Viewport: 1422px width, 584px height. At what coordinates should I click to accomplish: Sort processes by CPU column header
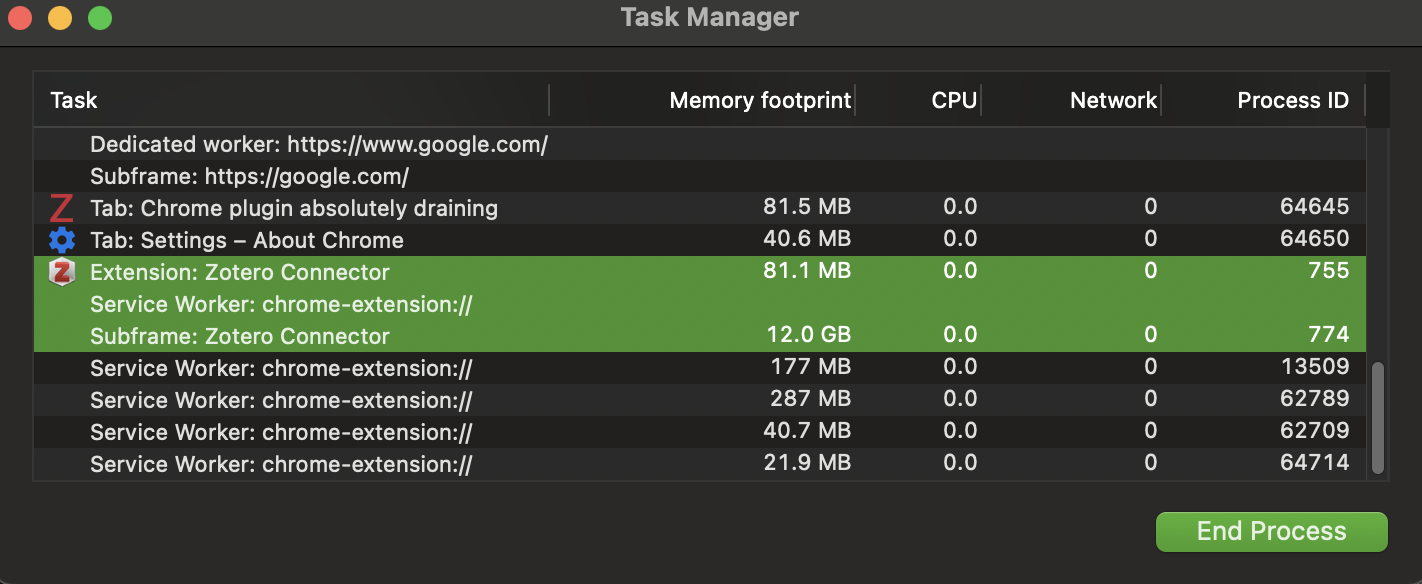point(954,100)
